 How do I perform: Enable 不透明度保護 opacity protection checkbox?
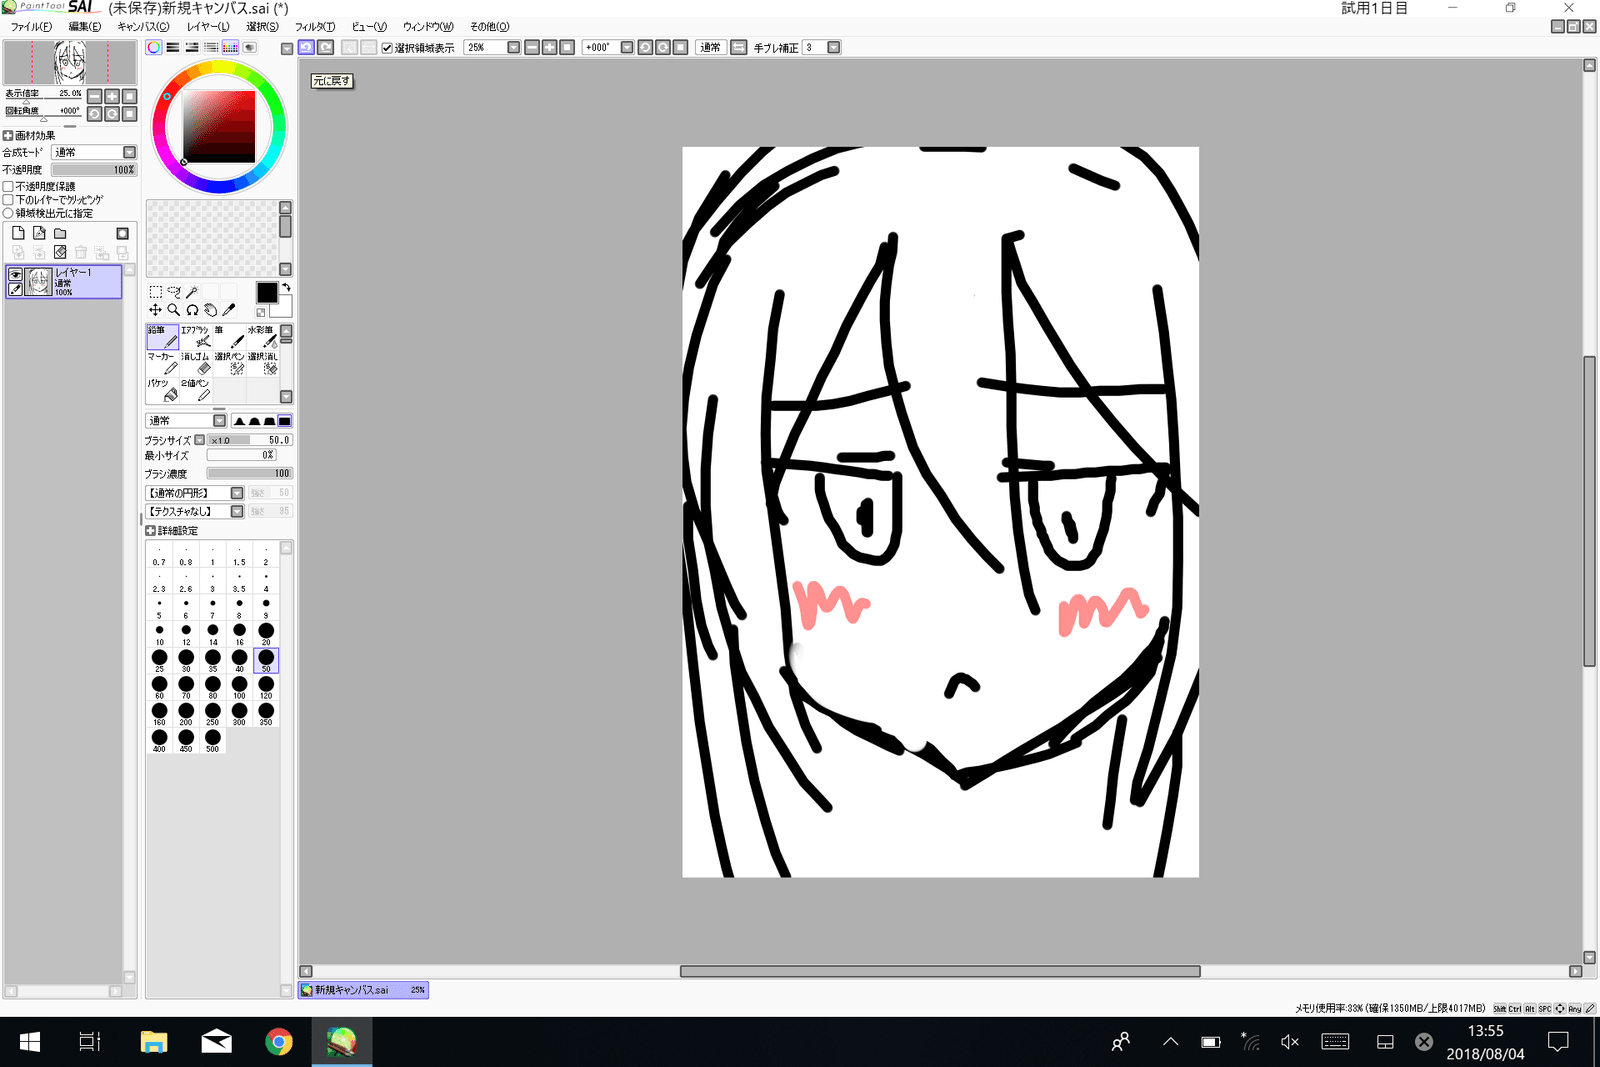pyautogui.click(x=8, y=187)
